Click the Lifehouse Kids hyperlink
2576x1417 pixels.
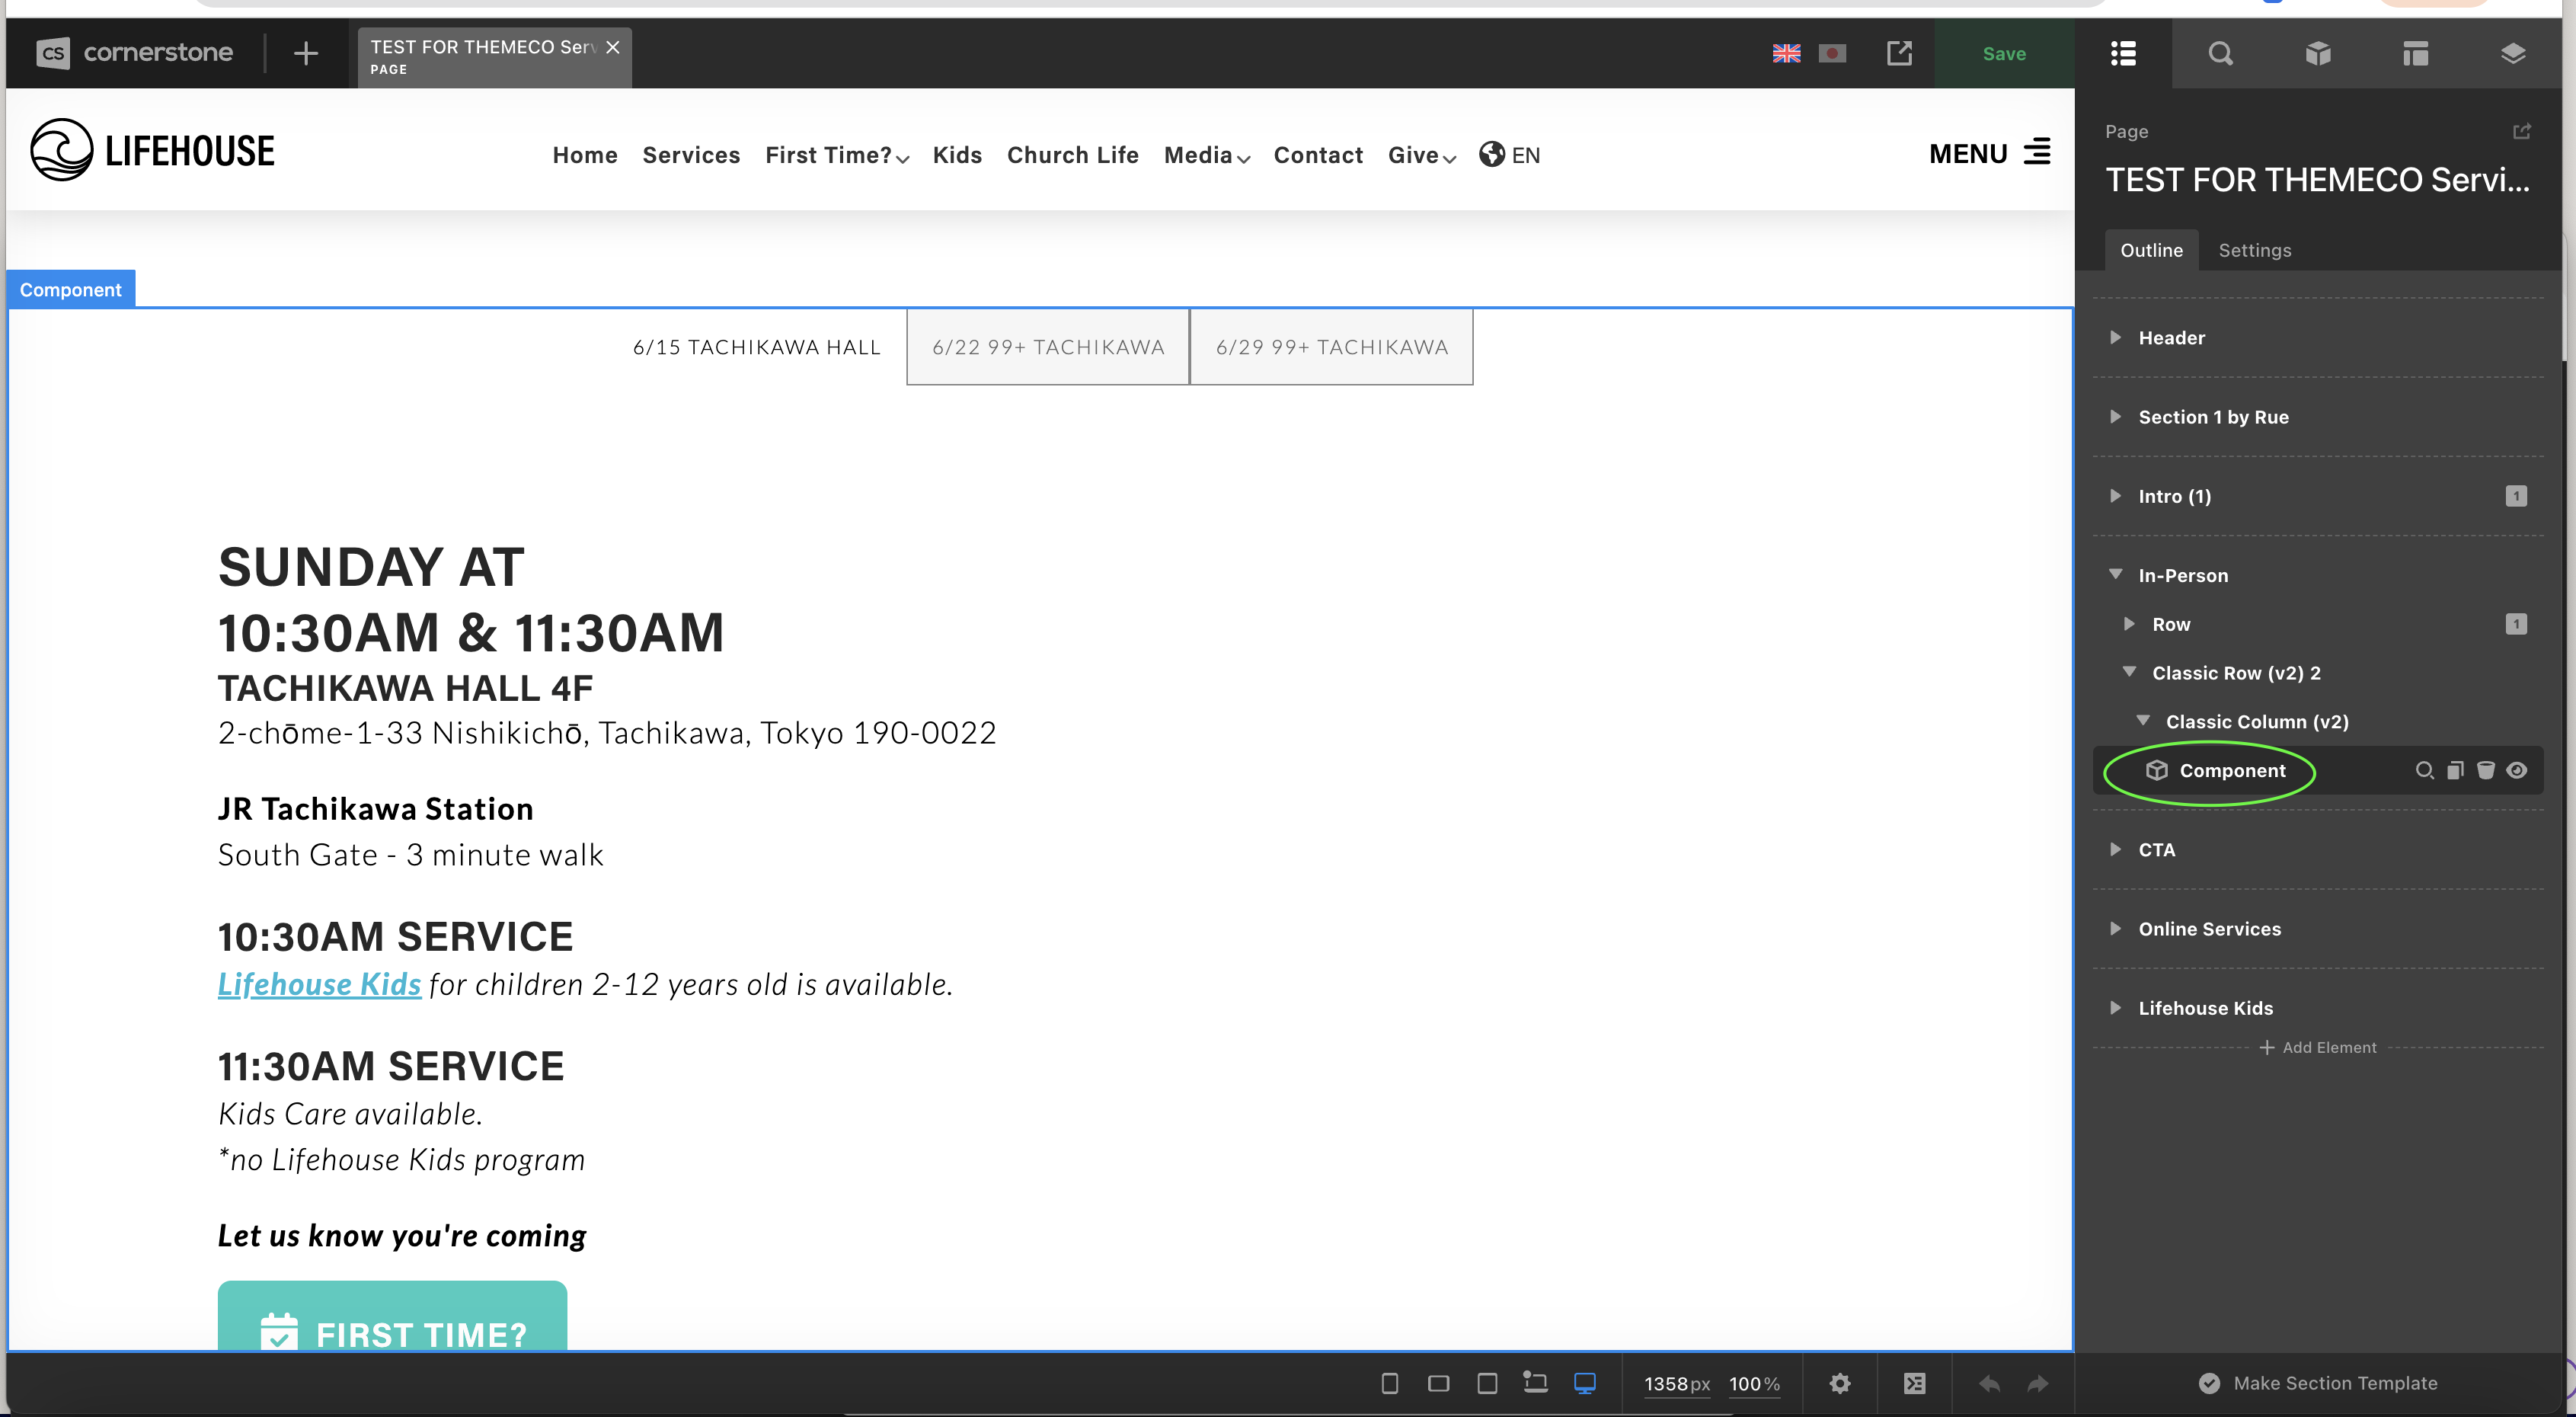point(319,984)
